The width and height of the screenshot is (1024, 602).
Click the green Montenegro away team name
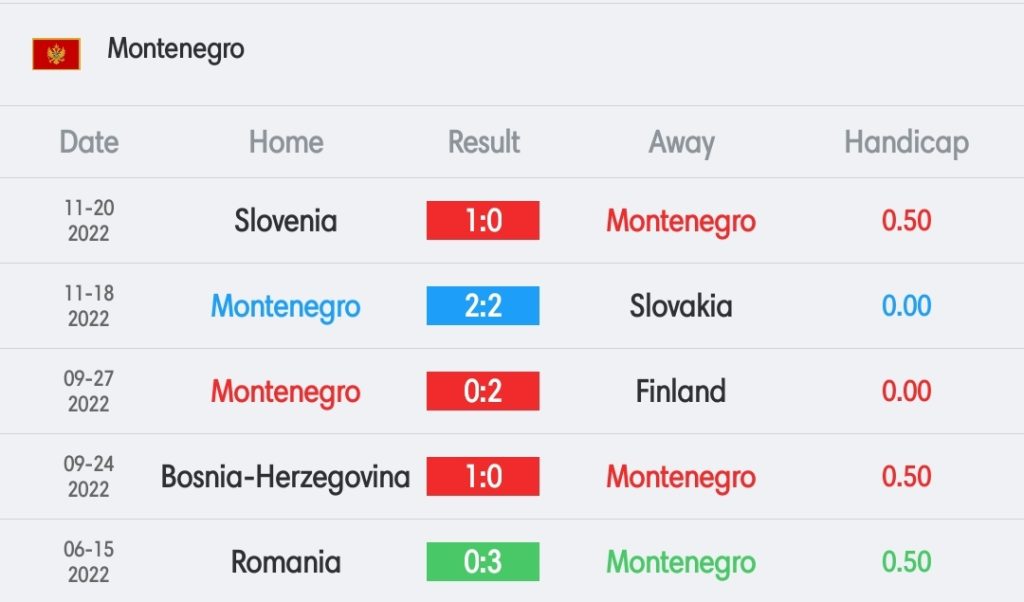pos(681,562)
